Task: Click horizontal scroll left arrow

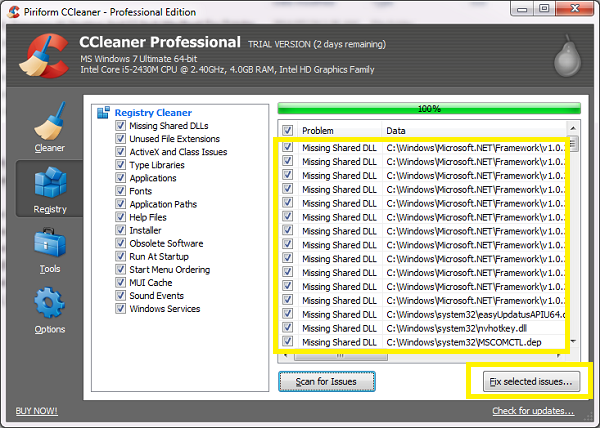Action: (285, 356)
